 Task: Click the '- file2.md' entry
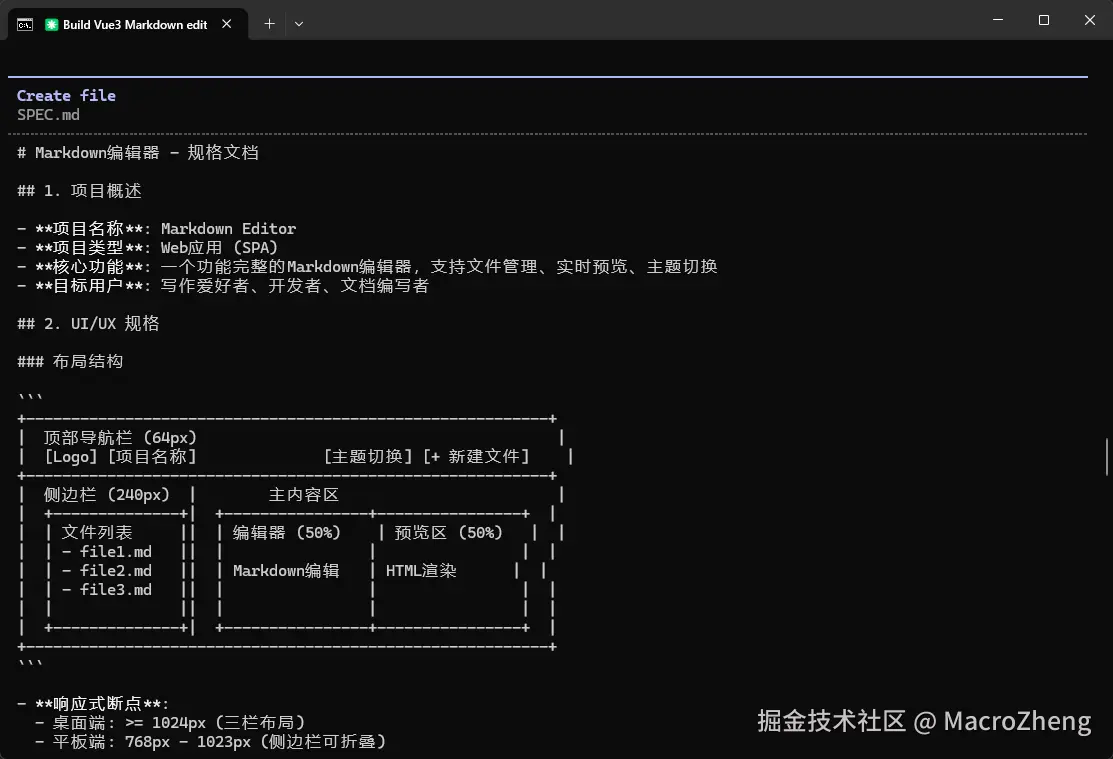106,571
